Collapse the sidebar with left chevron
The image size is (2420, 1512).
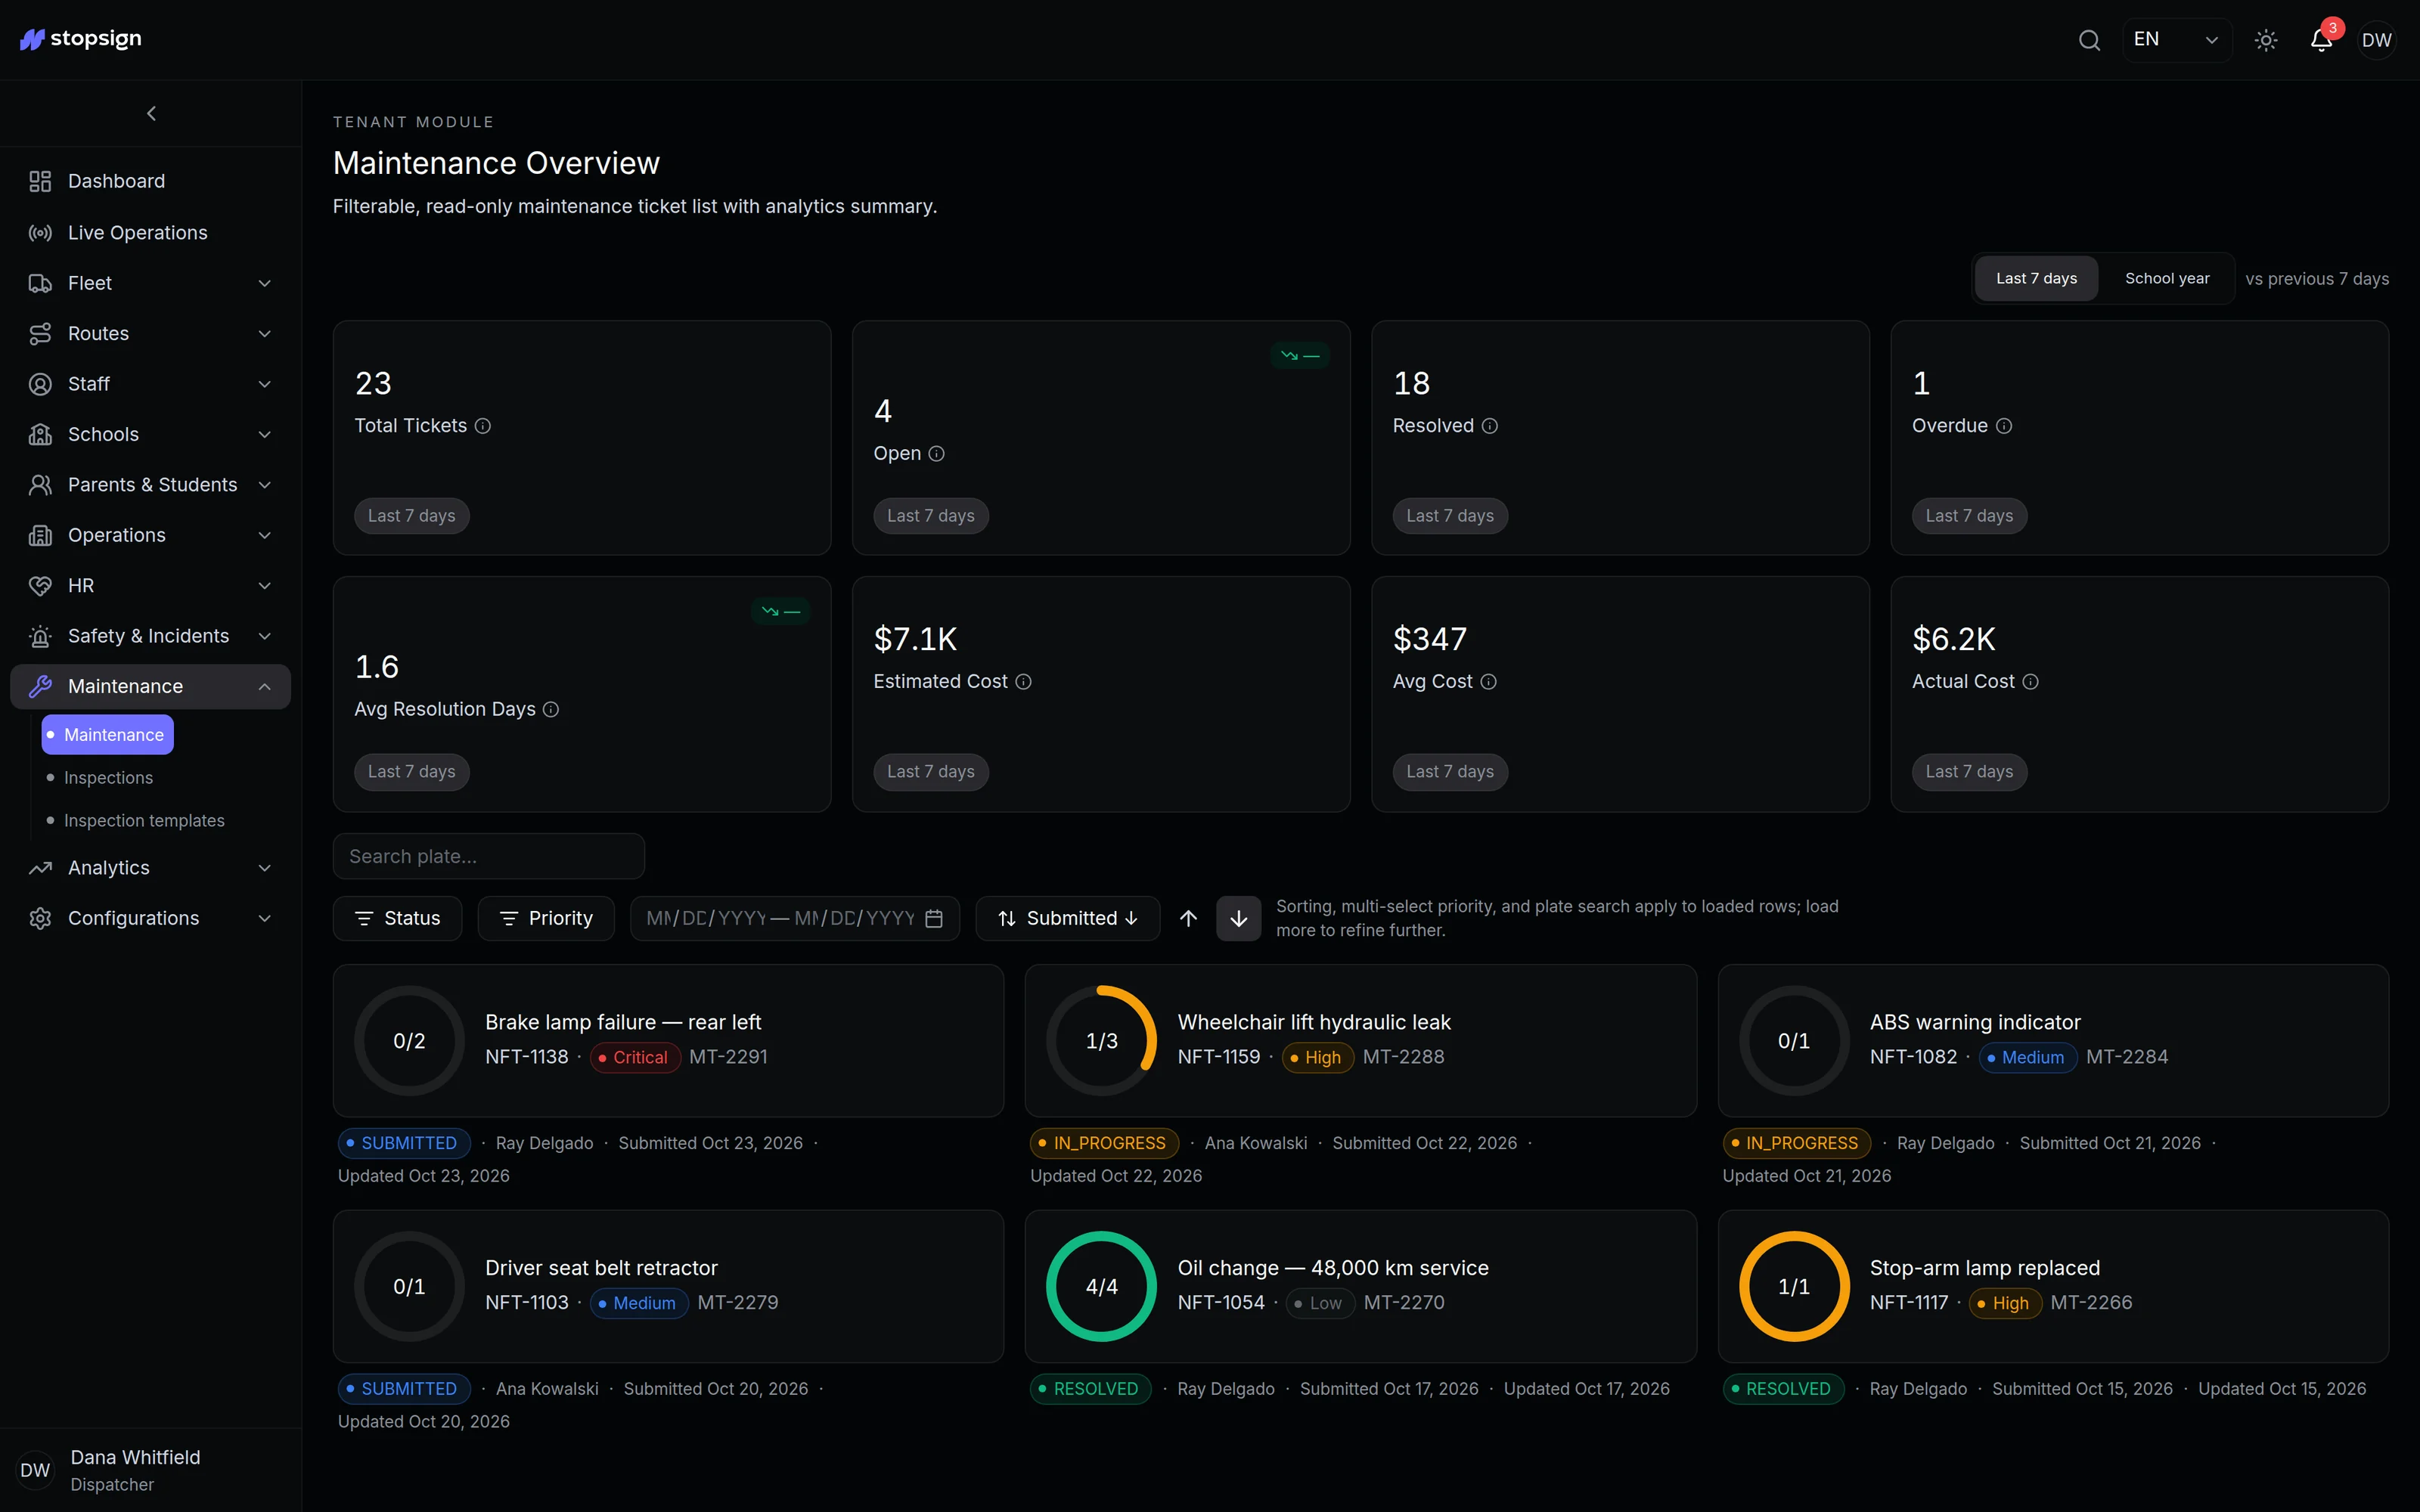pos(151,114)
